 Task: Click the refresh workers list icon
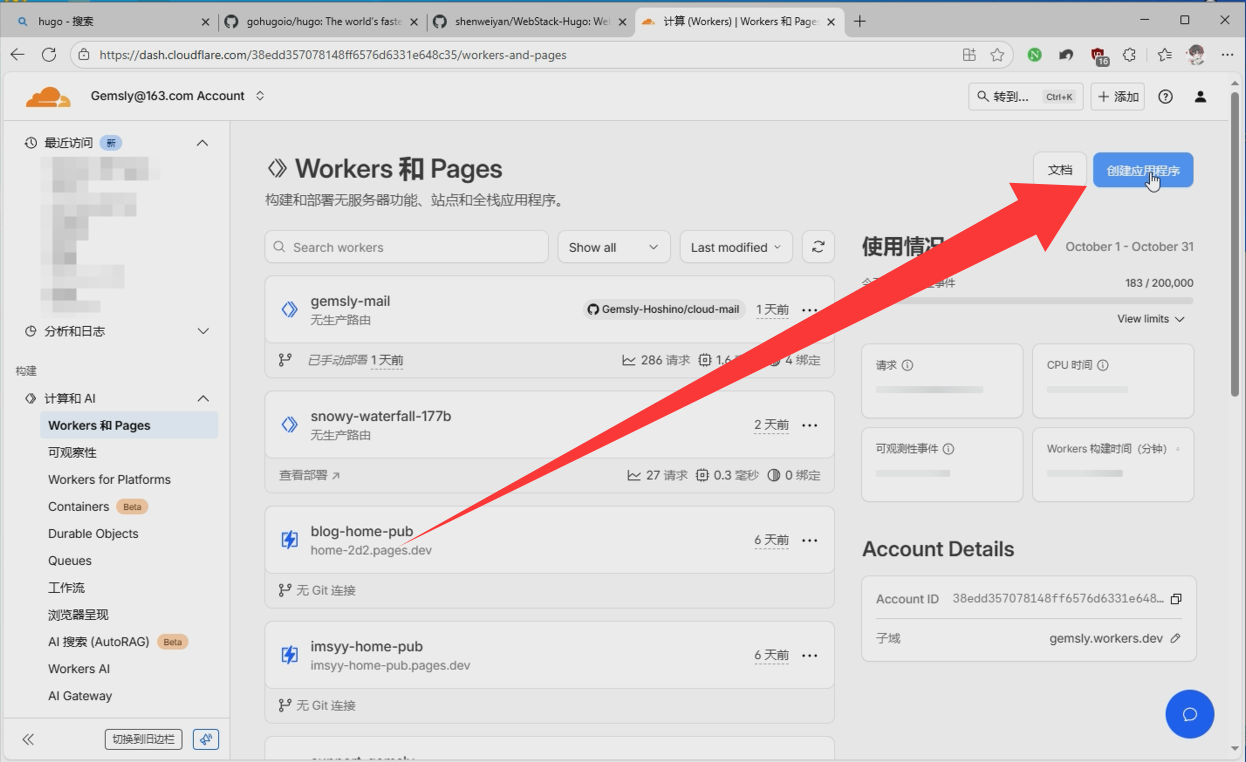(x=818, y=247)
